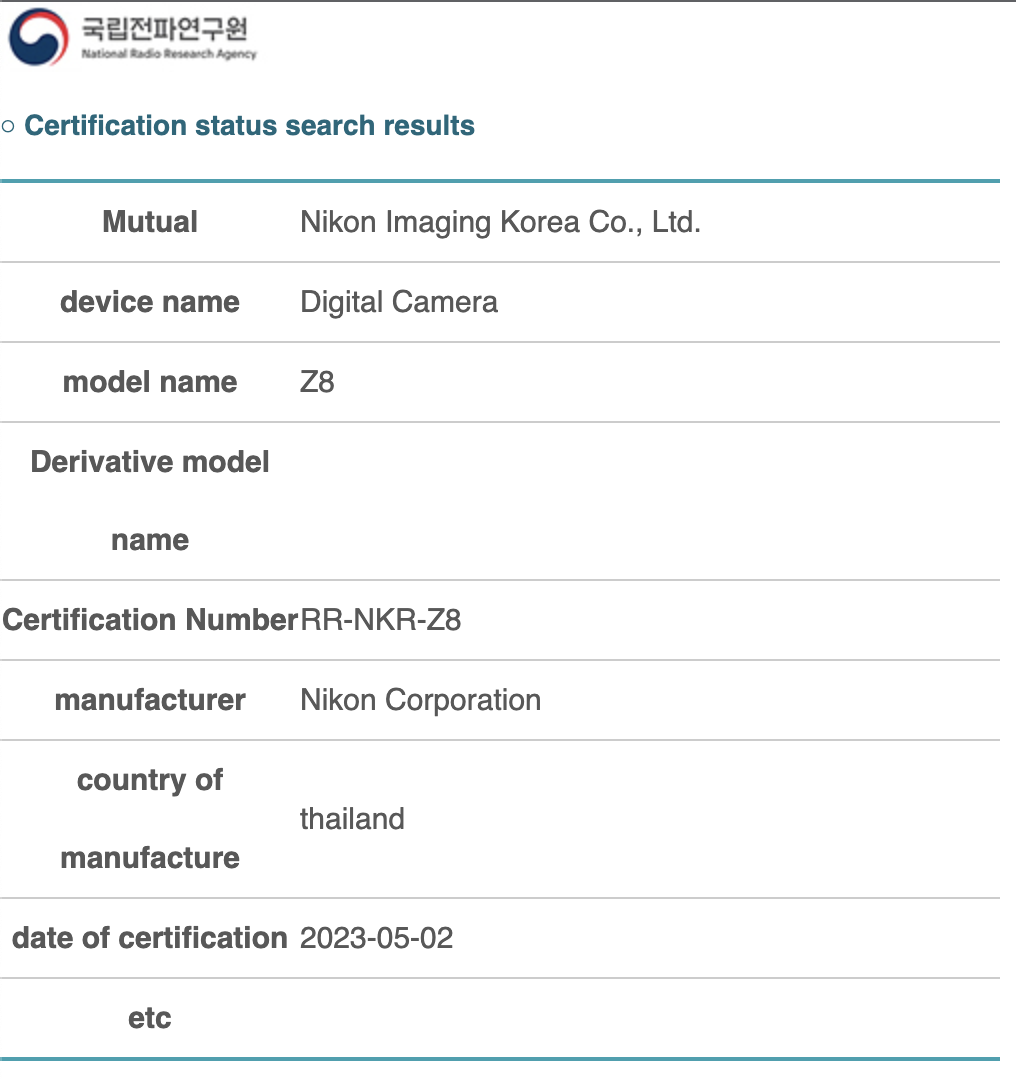Click the 2023-05-02 date value

[376, 938]
